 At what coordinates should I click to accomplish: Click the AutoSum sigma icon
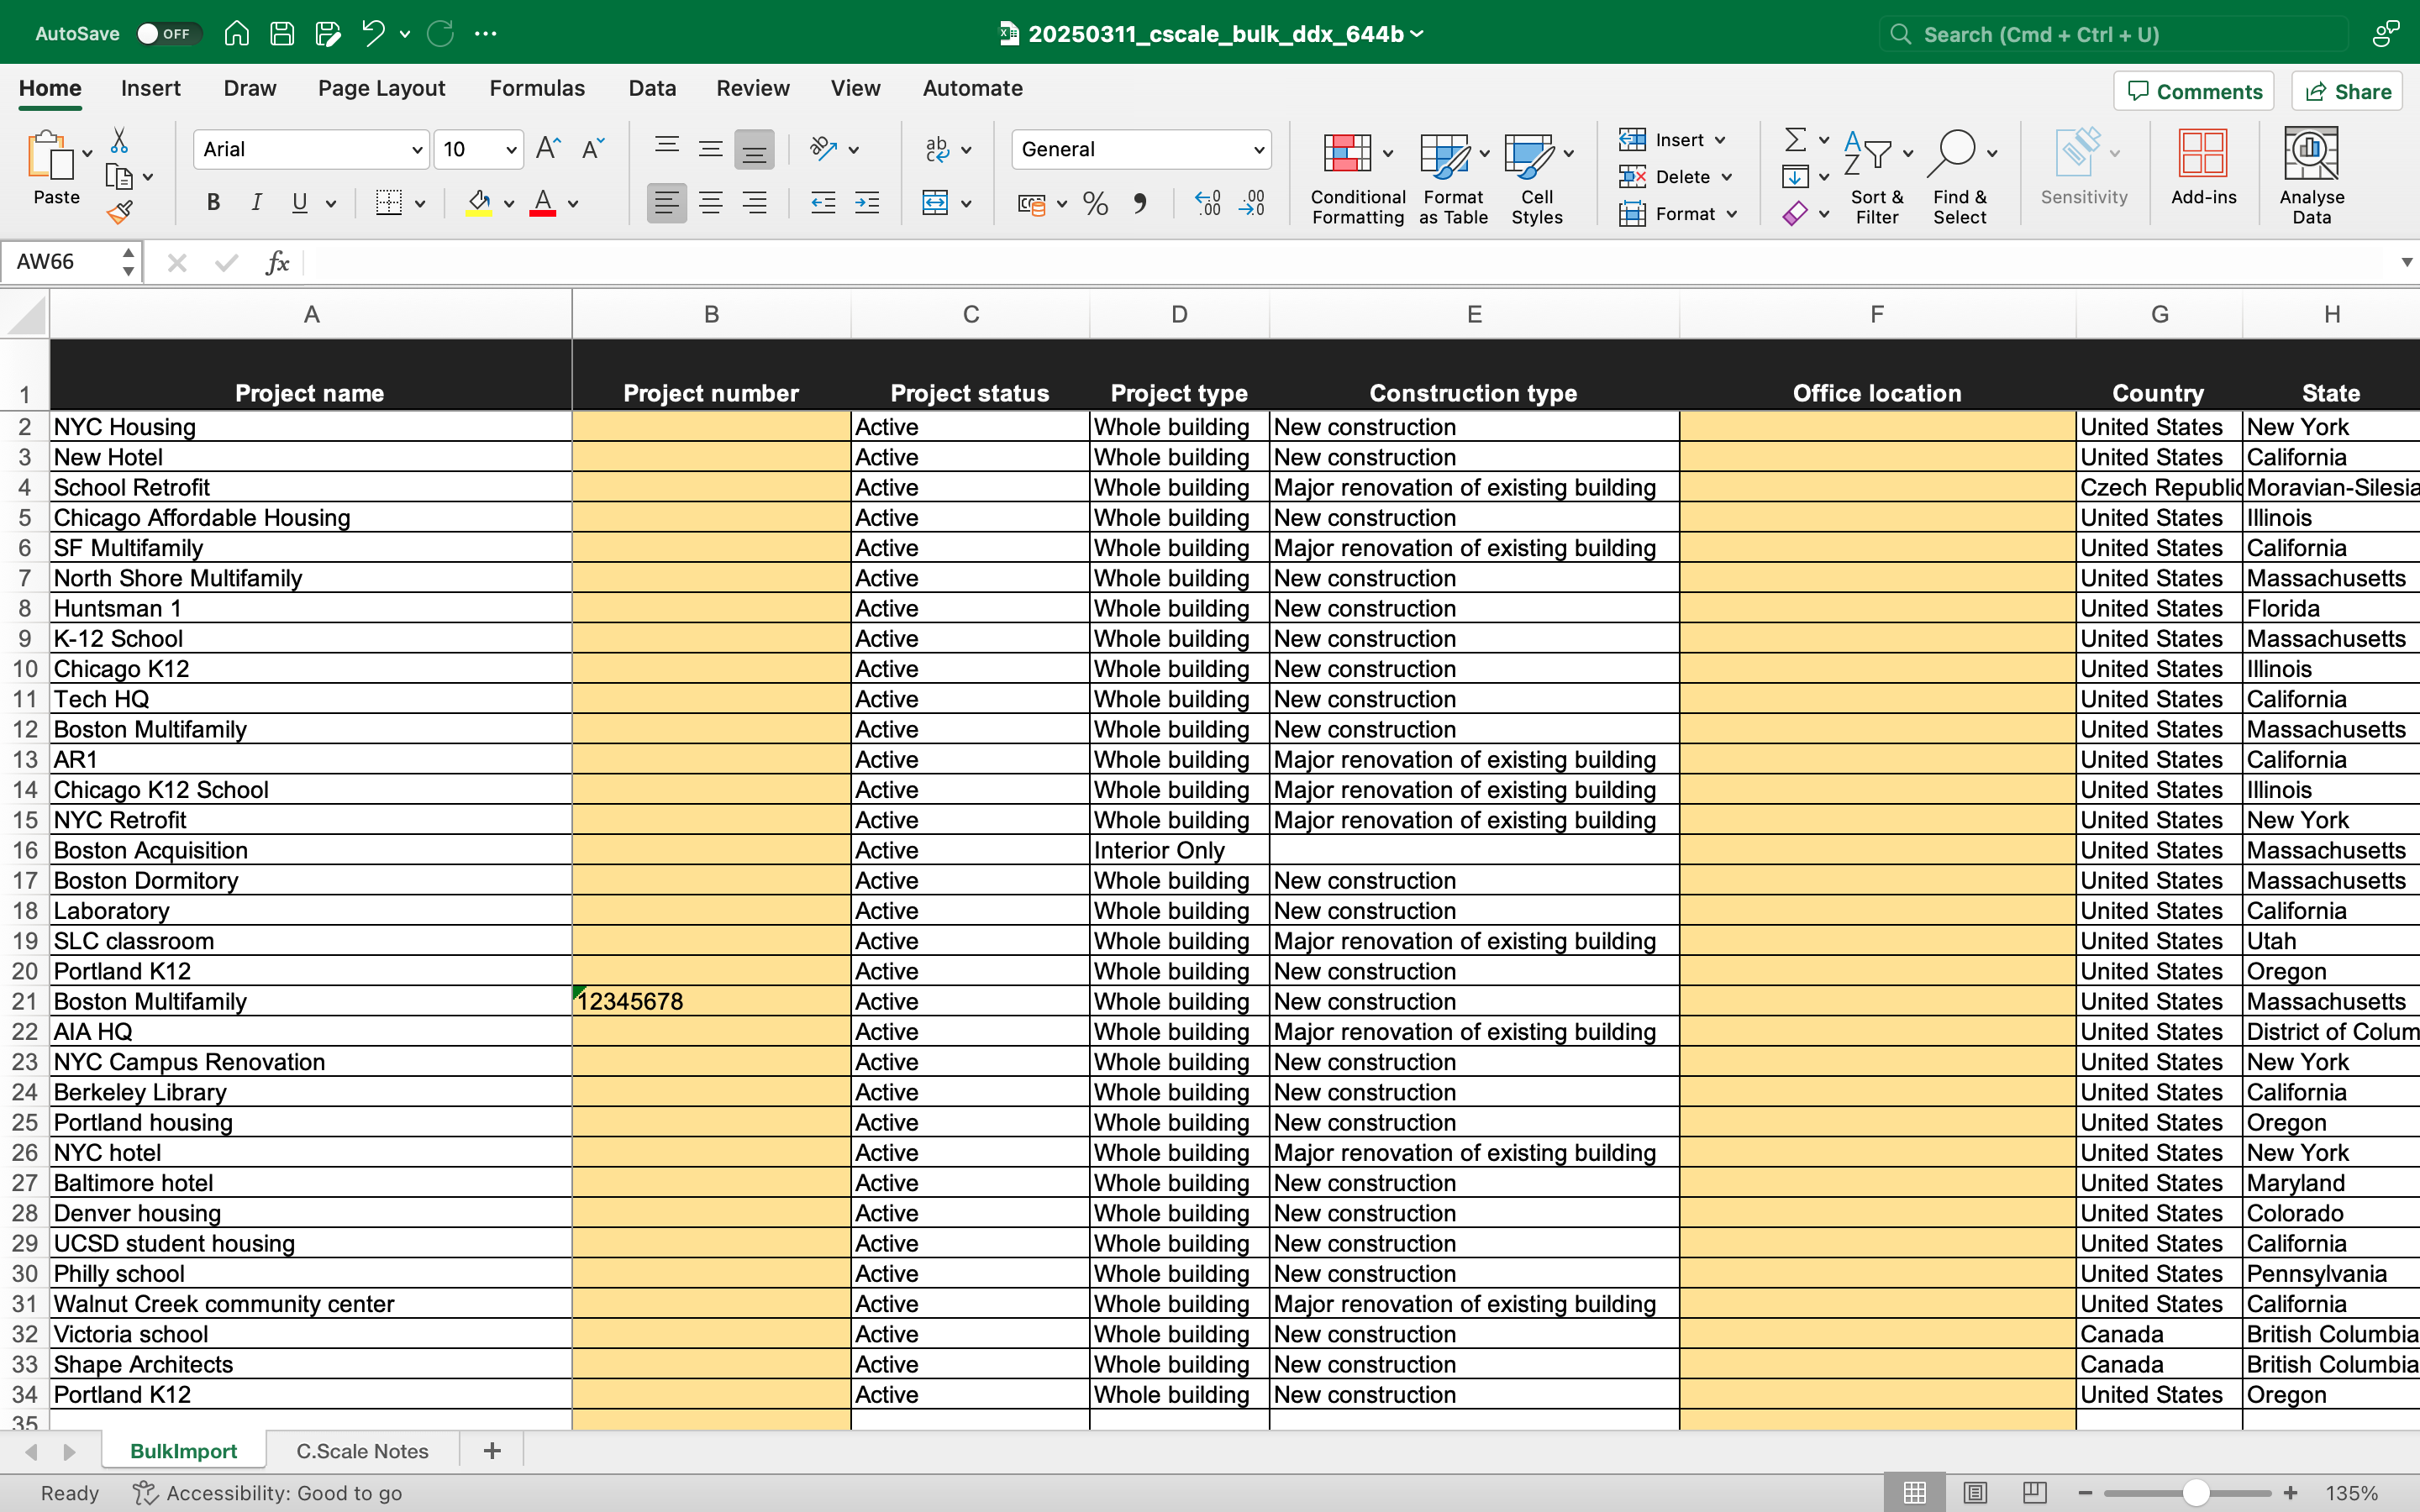tap(1796, 139)
